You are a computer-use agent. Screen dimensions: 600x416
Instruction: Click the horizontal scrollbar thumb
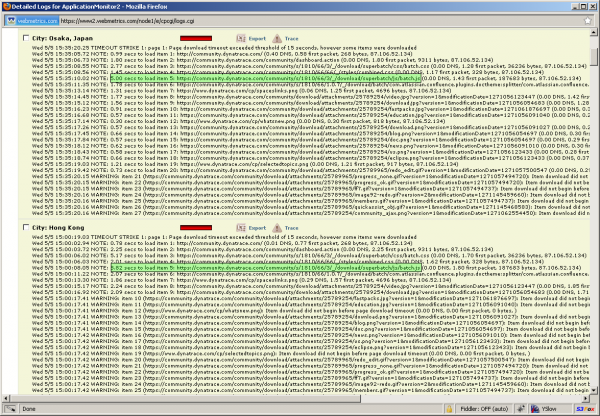pyautogui.click(x=185, y=399)
